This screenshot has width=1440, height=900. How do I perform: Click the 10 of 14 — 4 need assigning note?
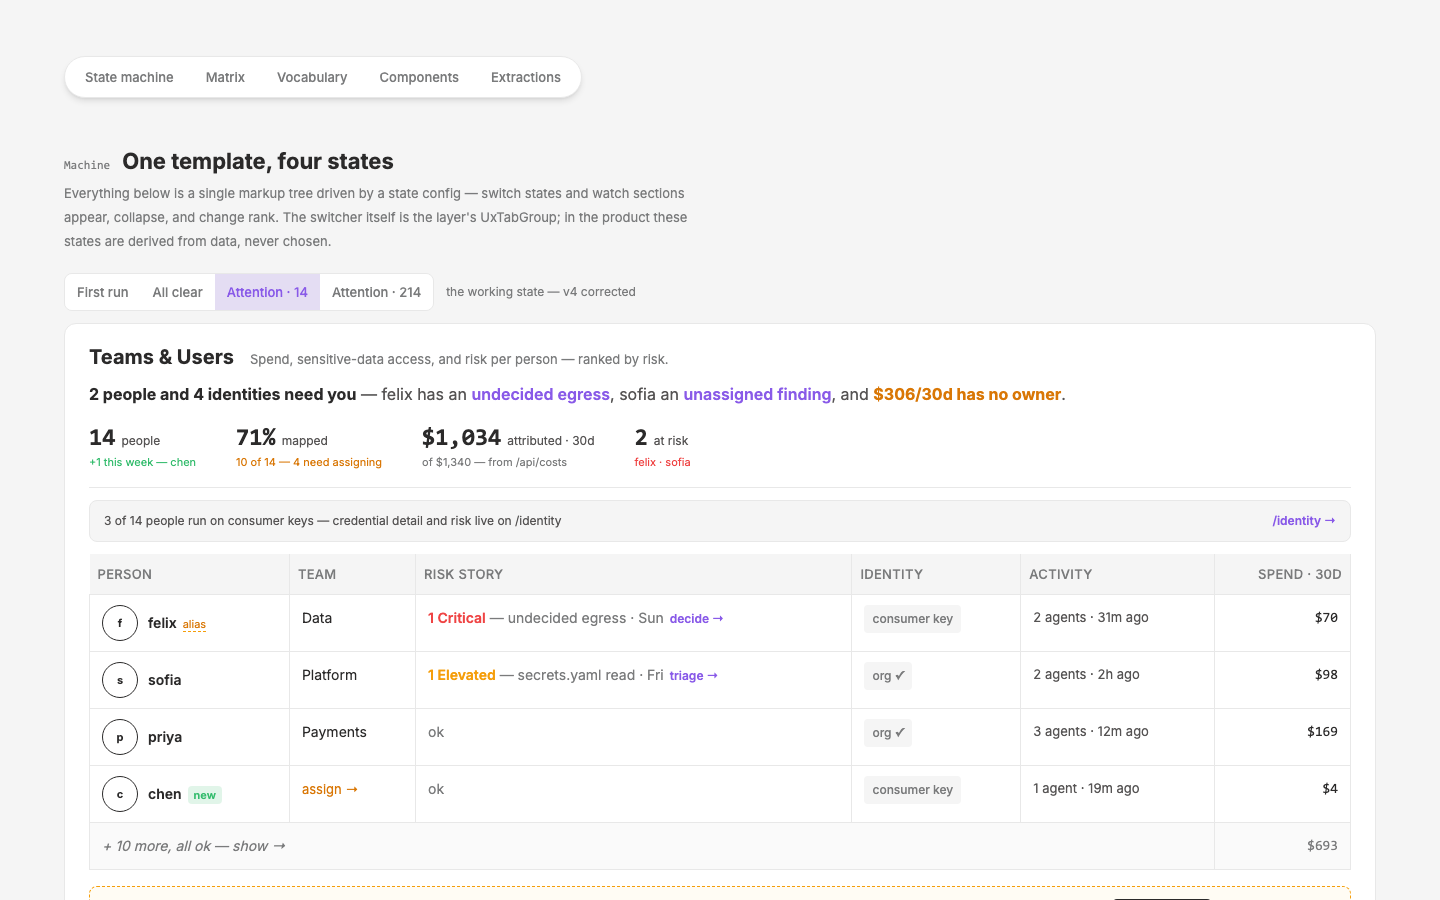click(309, 462)
